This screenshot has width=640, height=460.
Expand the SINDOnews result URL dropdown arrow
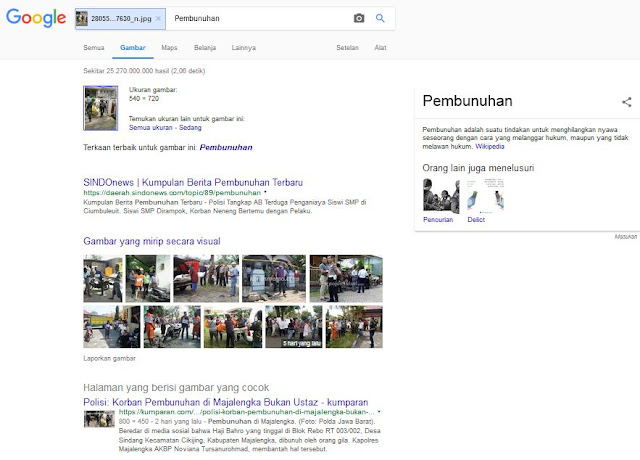pyautogui.click(x=265, y=192)
